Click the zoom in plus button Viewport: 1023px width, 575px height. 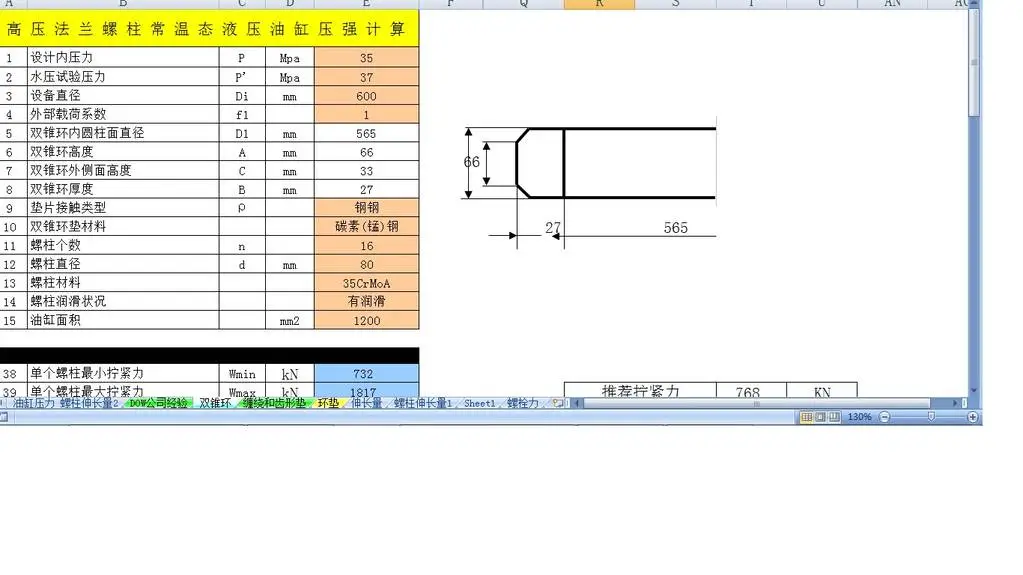(972, 416)
